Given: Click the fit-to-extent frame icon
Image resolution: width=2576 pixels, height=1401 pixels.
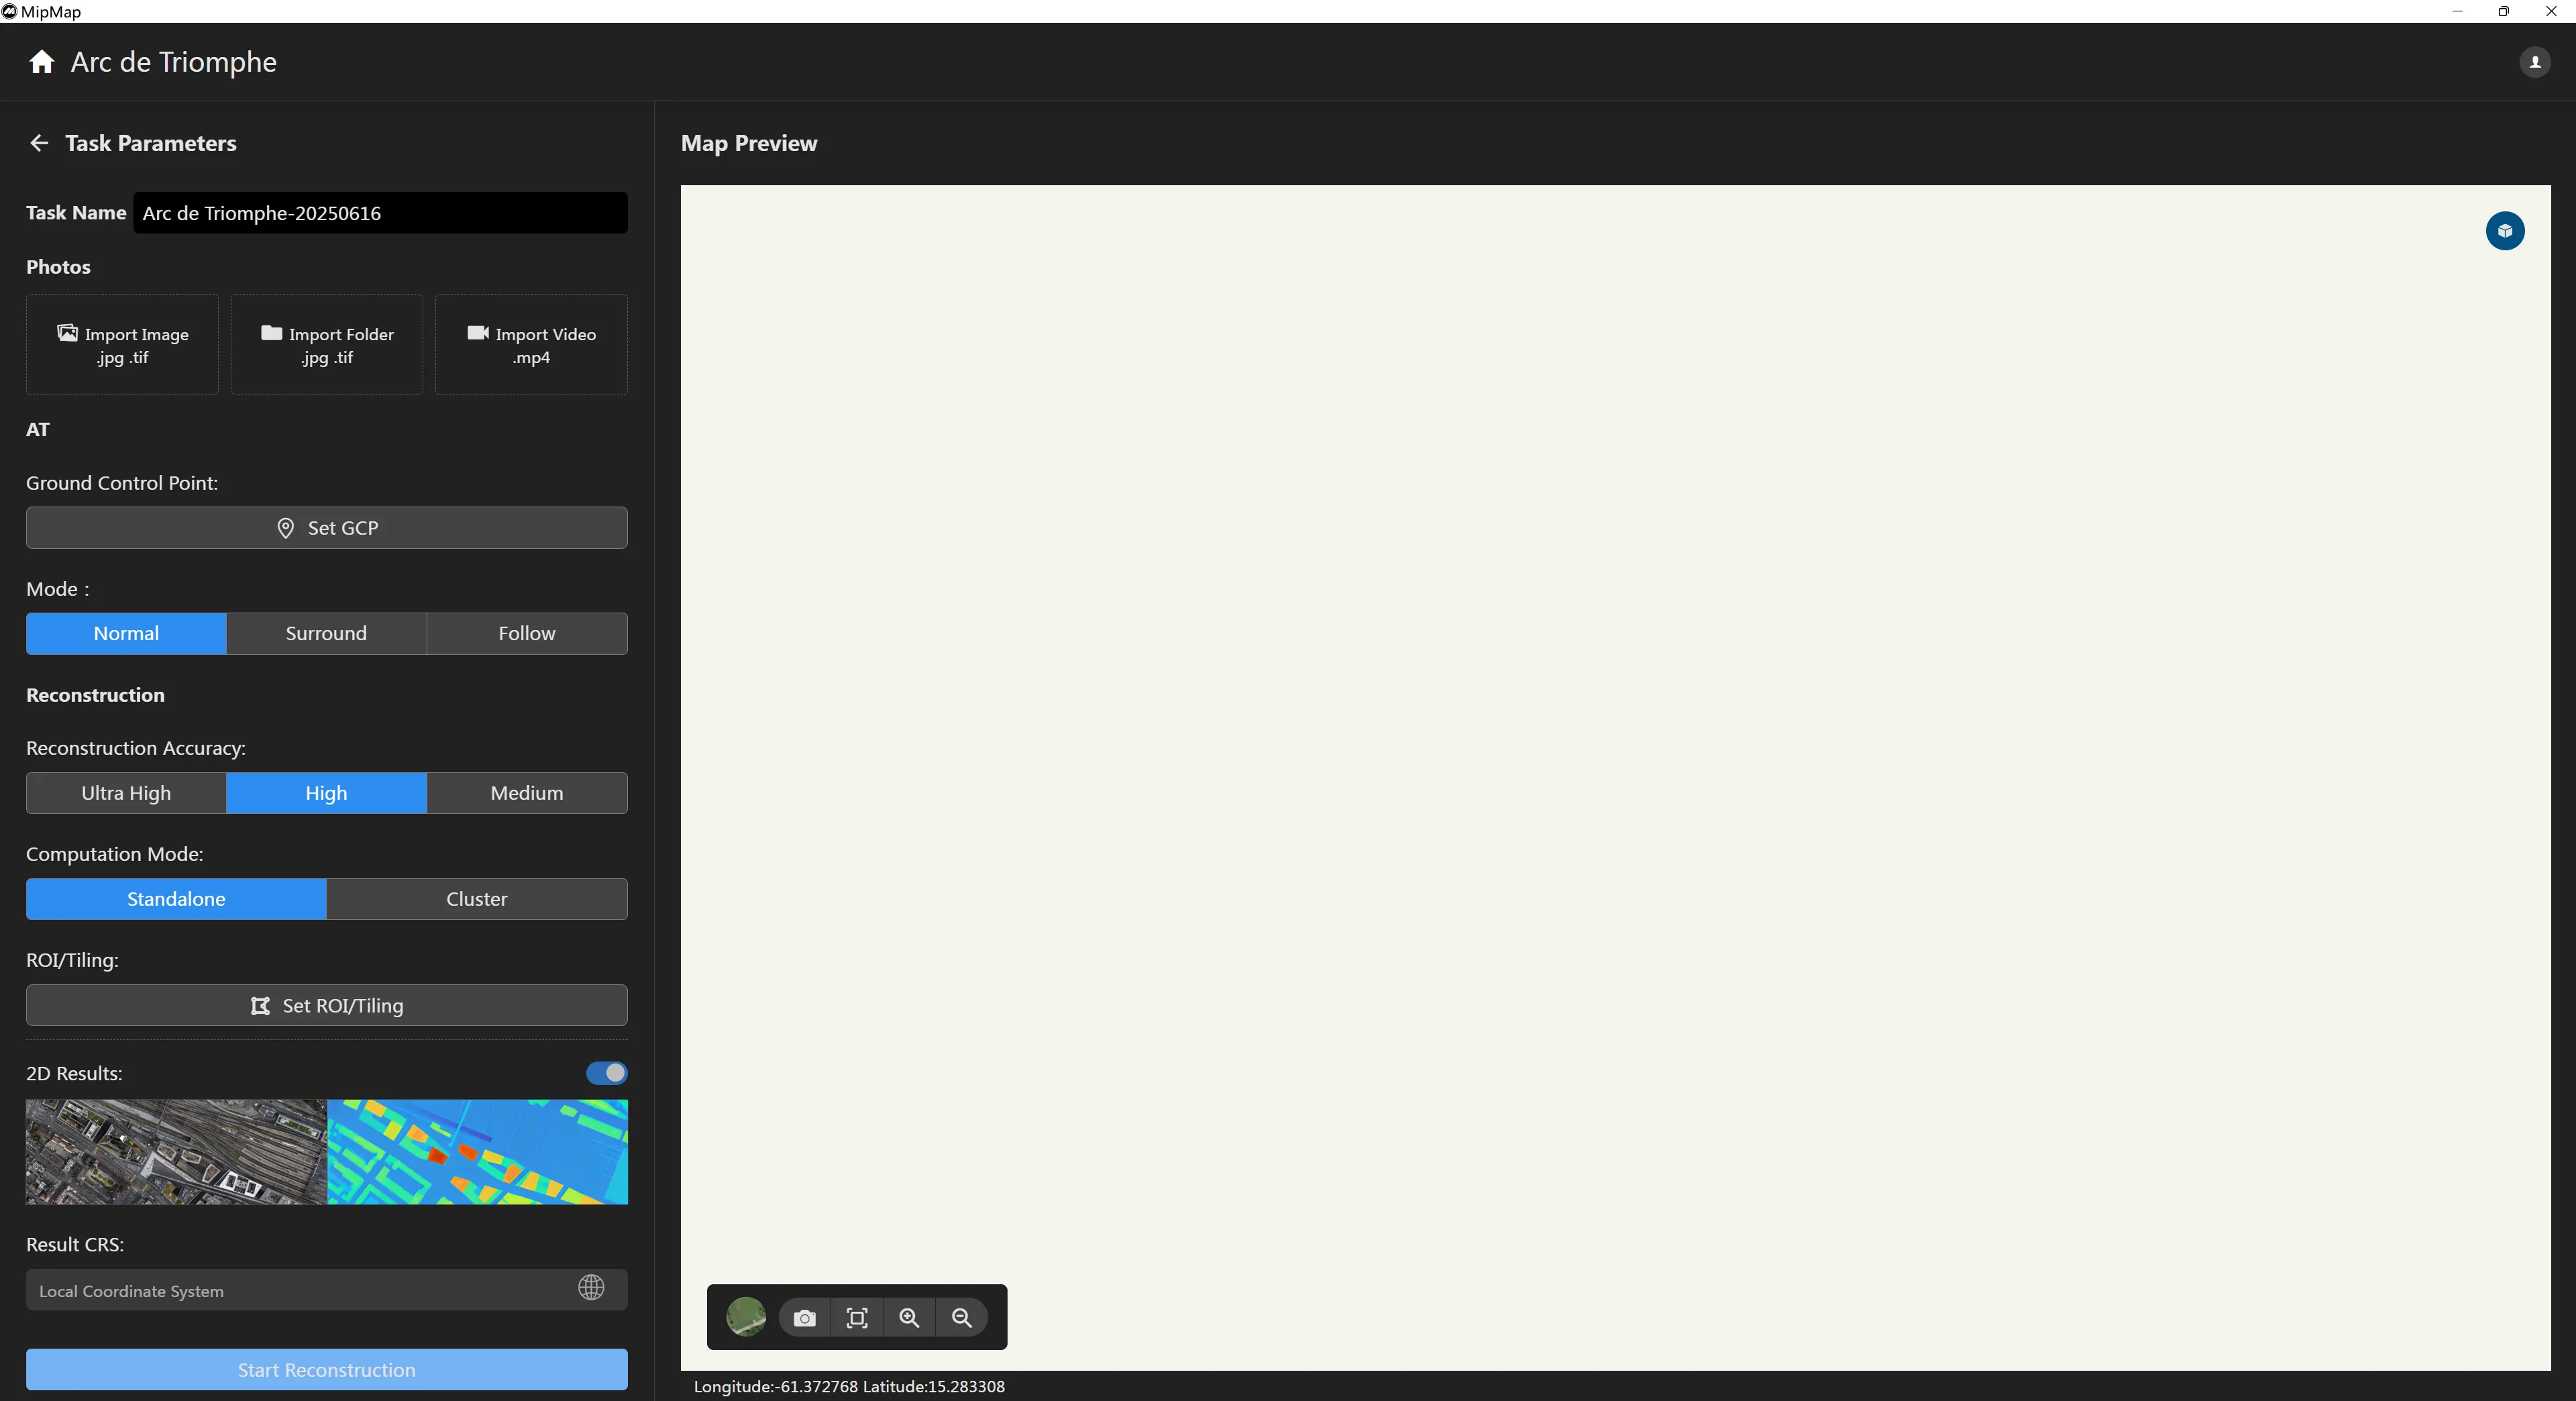Looking at the screenshot, I should [857, 1318].
